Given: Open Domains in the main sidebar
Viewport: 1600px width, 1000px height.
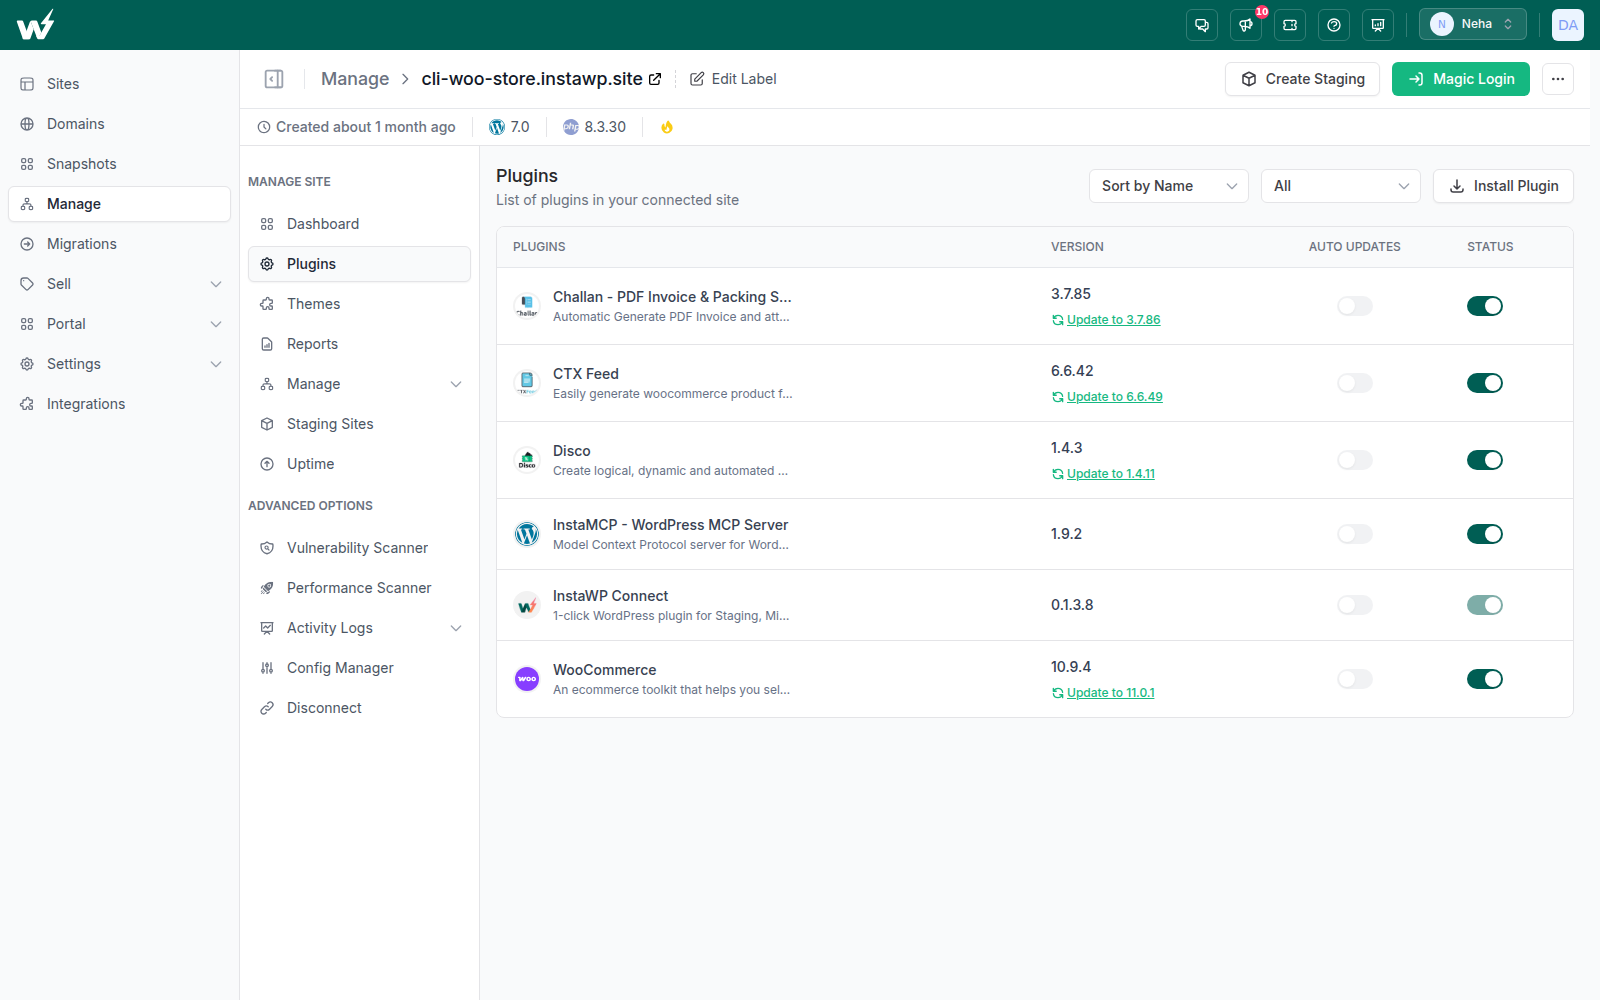Looking at the screenshot, I should tap(120, 124).
